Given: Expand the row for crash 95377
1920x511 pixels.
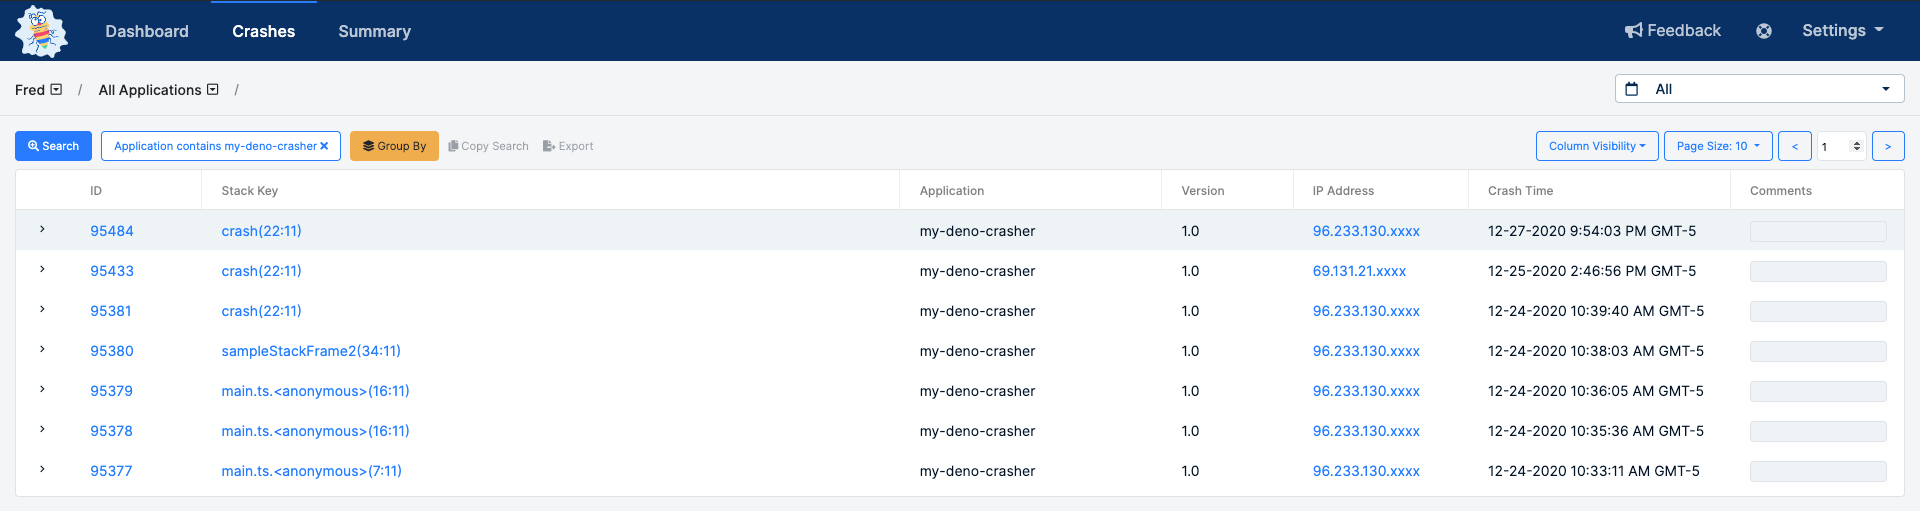Looking at the screenshot, I should (42, 470).
